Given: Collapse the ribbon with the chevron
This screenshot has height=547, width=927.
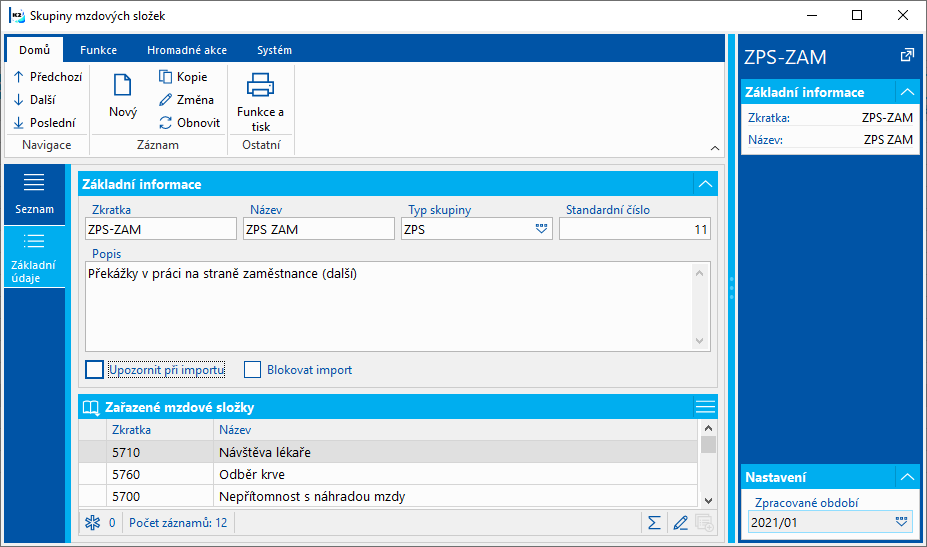Looking at the screenshot, I should [715, 148].
